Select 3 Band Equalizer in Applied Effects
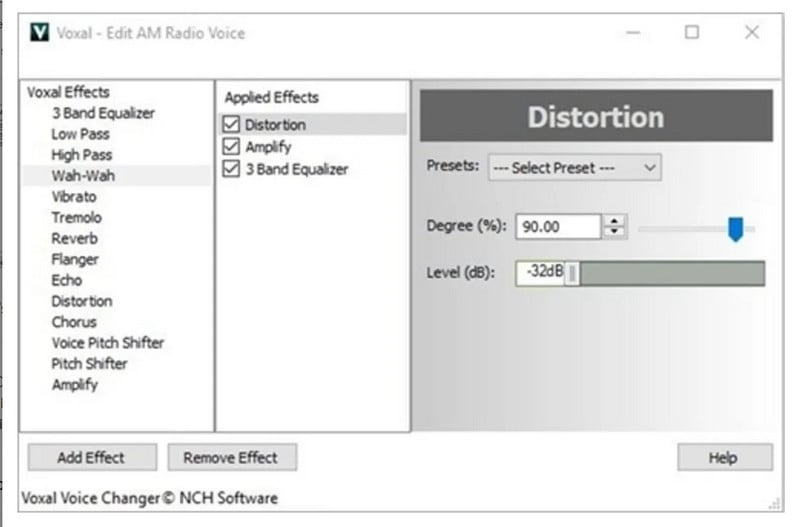 [296, 169]
